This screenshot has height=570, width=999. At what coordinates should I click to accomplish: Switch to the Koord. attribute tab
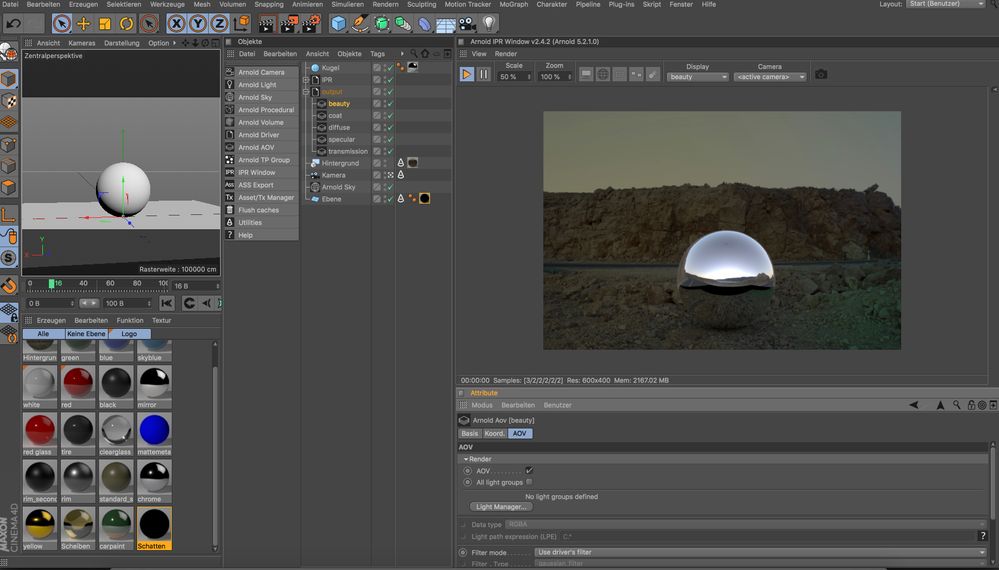point(494,433)
